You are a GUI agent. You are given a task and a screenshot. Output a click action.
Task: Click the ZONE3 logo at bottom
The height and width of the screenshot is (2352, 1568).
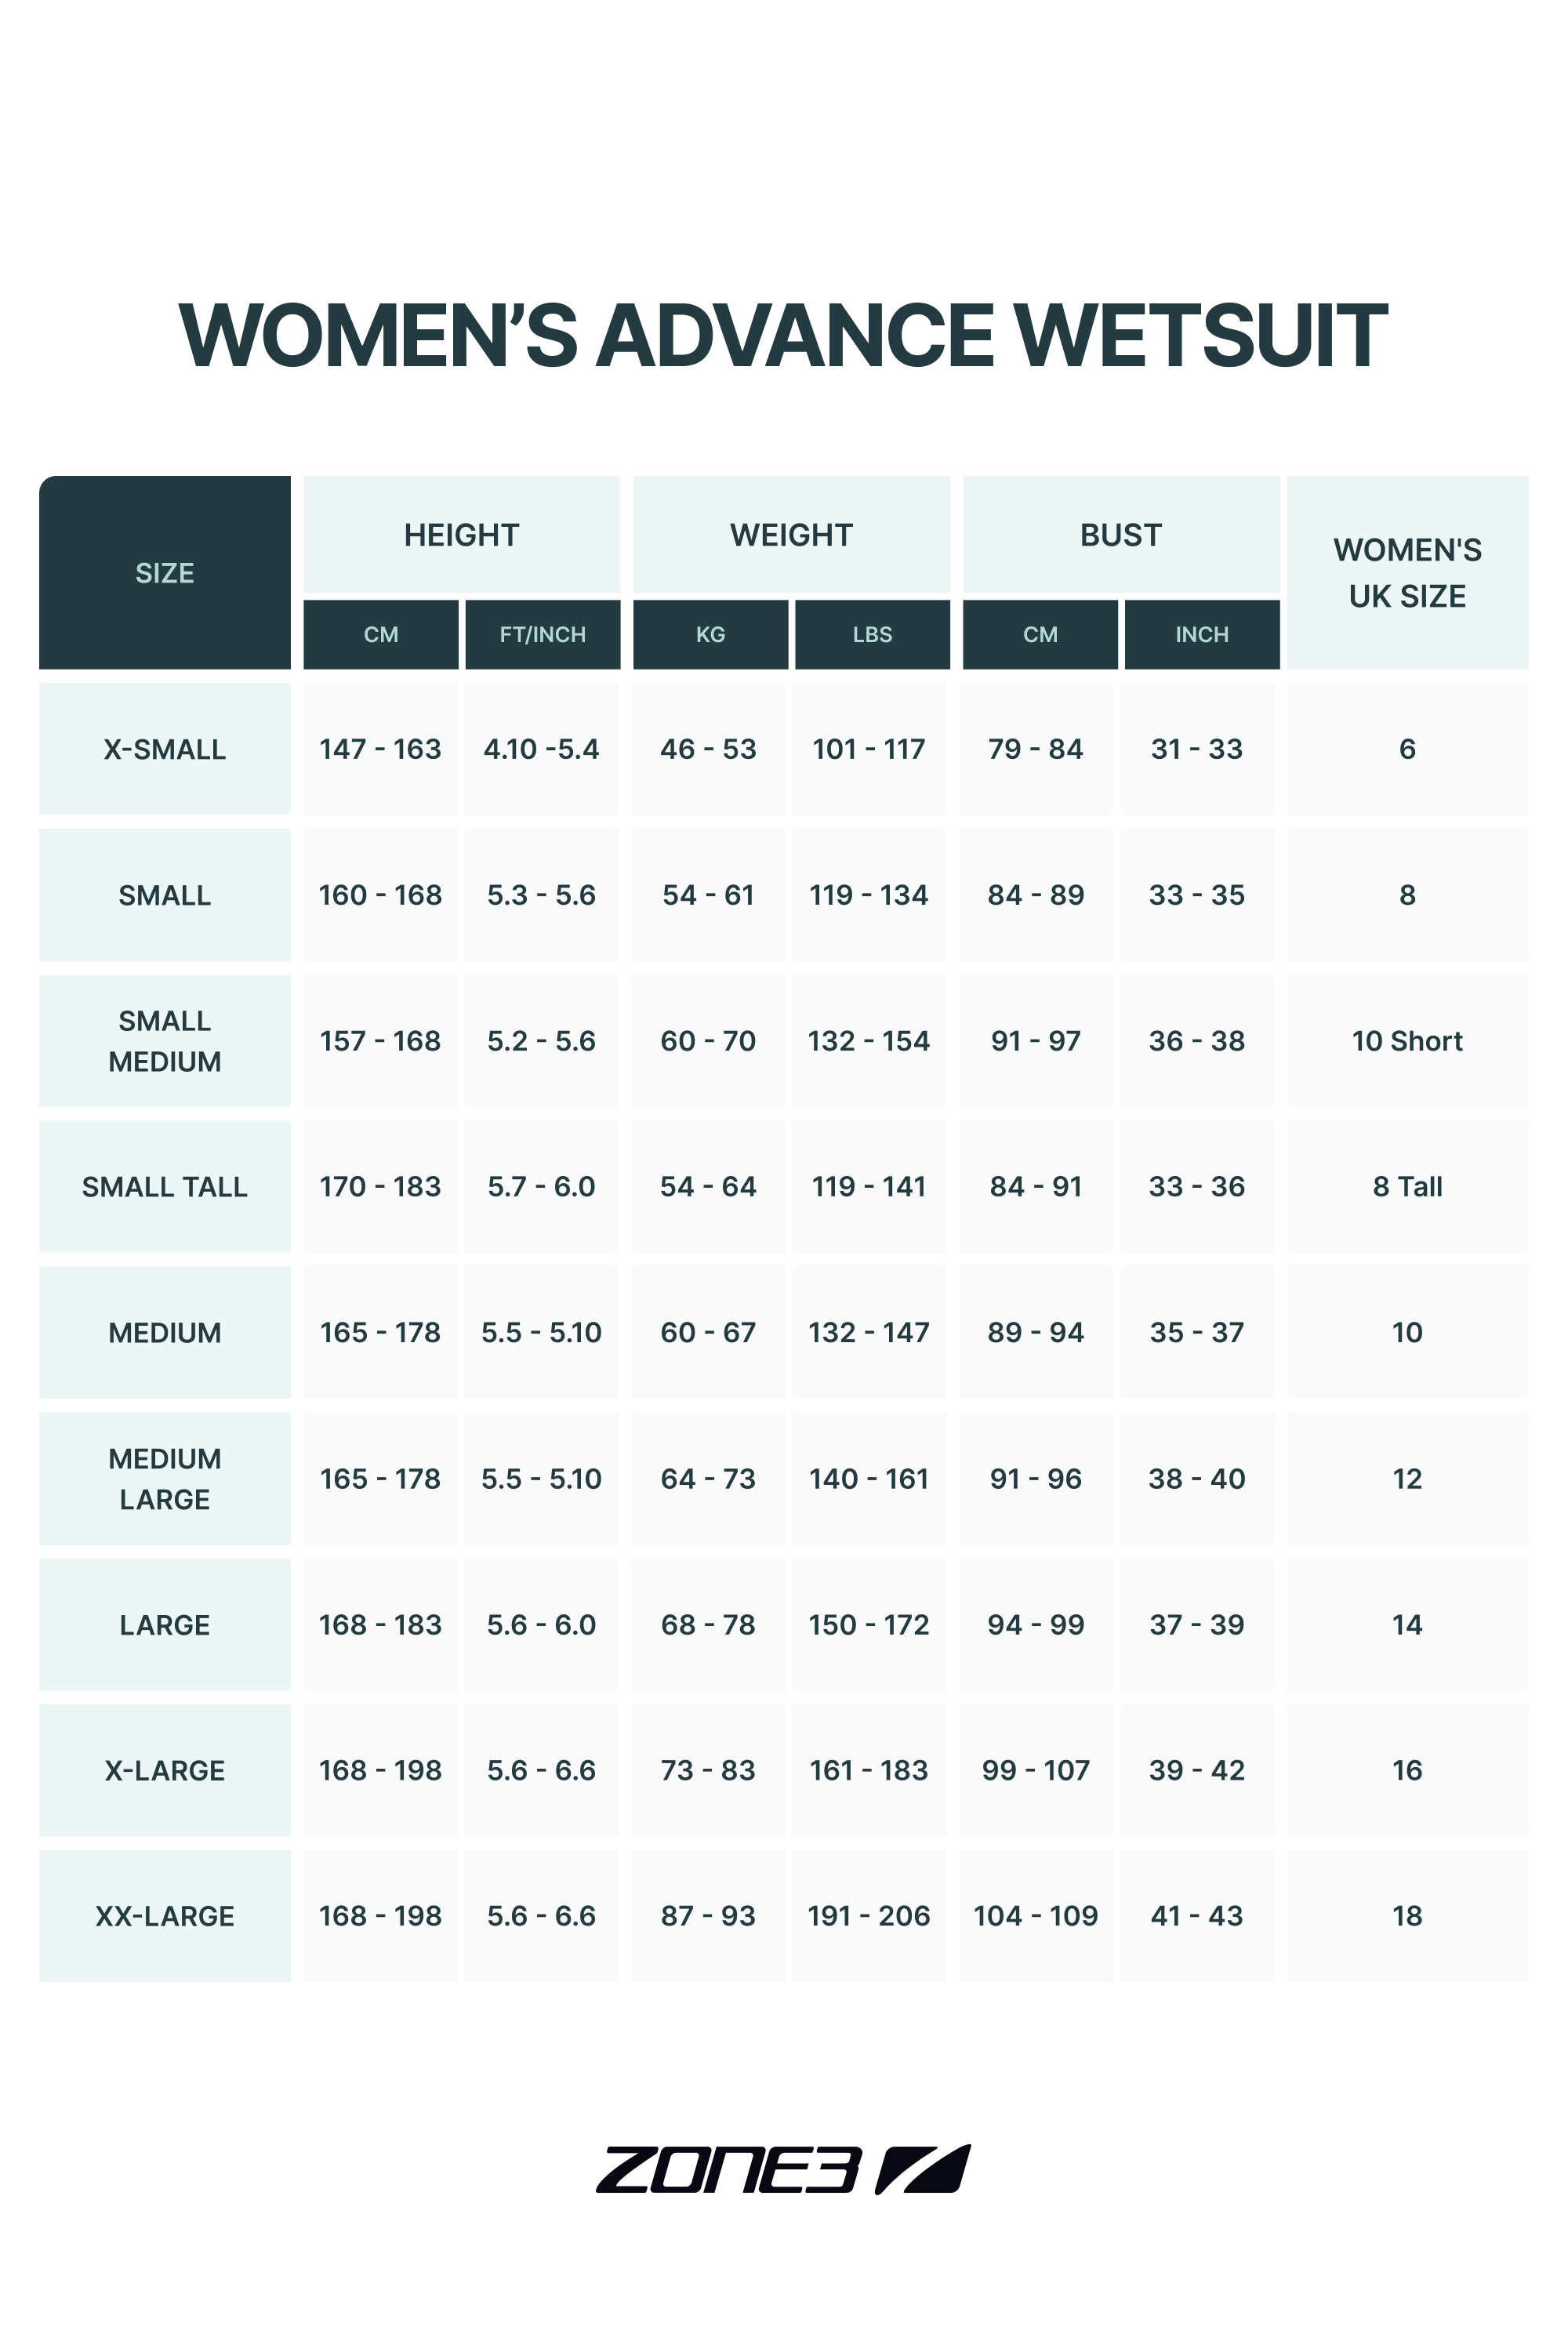783,2169
